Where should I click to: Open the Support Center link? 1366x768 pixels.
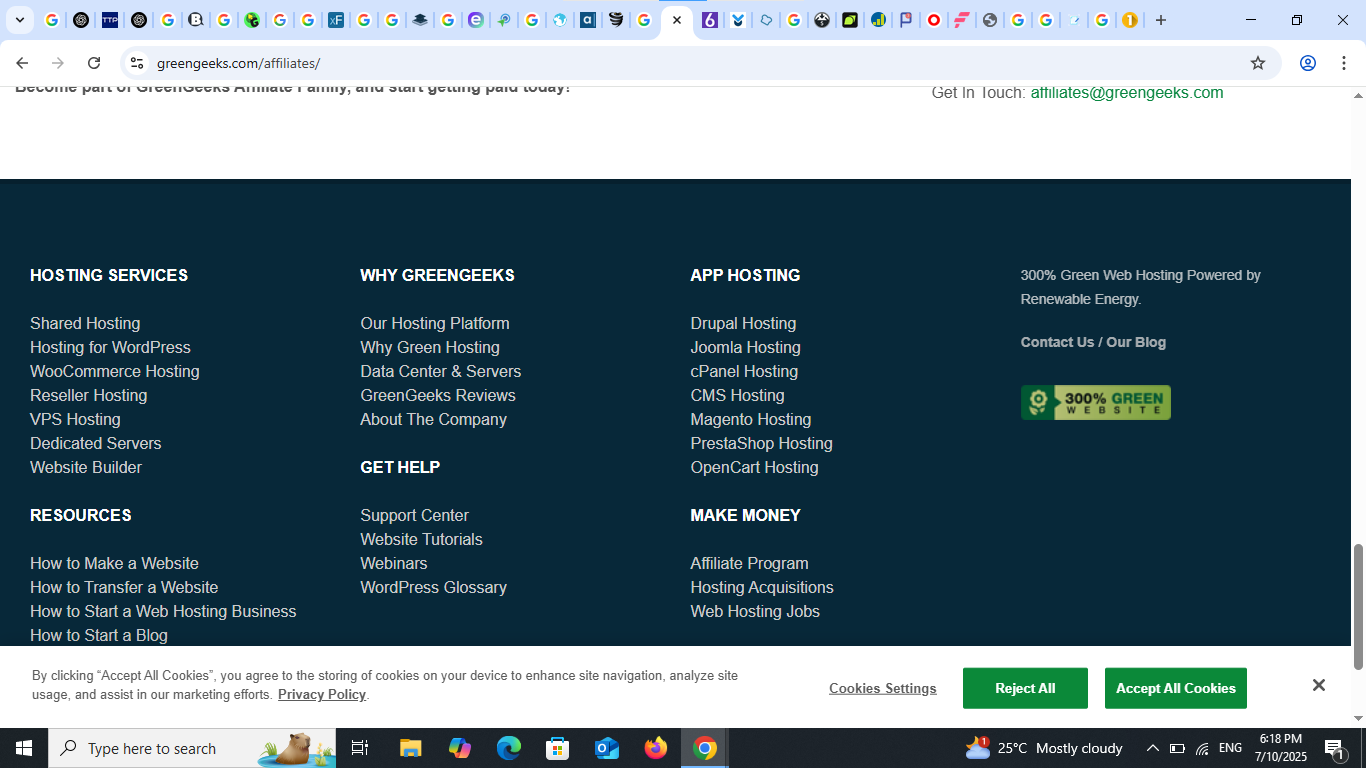click(x=415, y=515)
